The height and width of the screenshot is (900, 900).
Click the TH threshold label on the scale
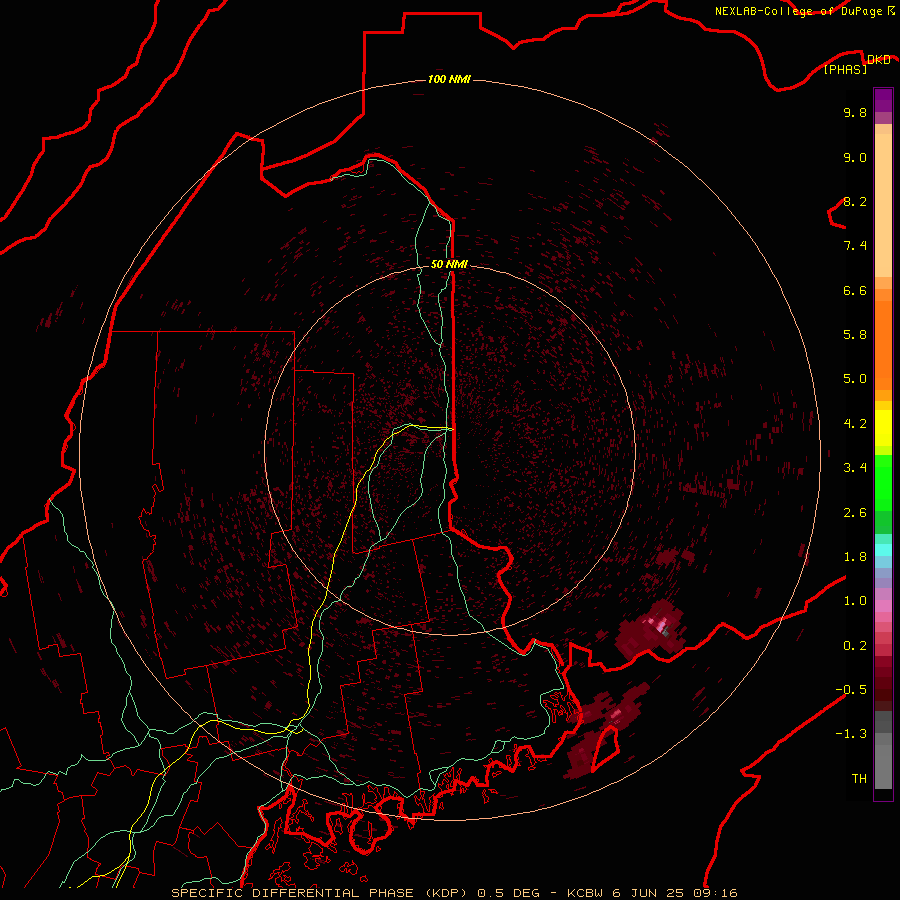[859, 778]
